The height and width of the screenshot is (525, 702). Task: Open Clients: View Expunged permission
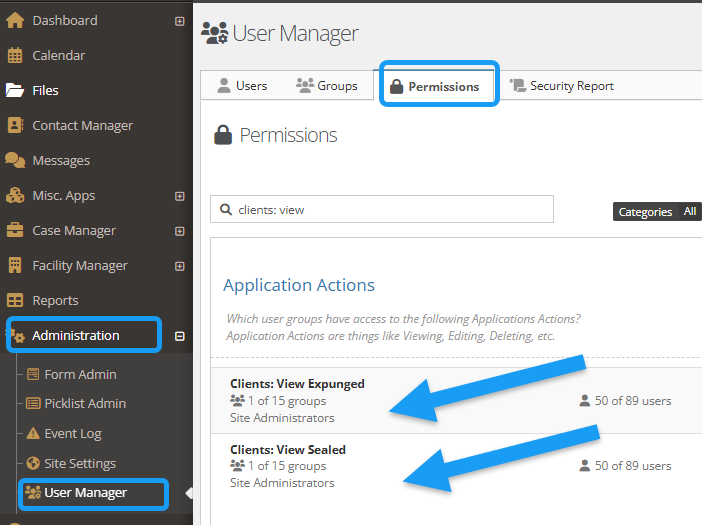(x=297, y=383)
